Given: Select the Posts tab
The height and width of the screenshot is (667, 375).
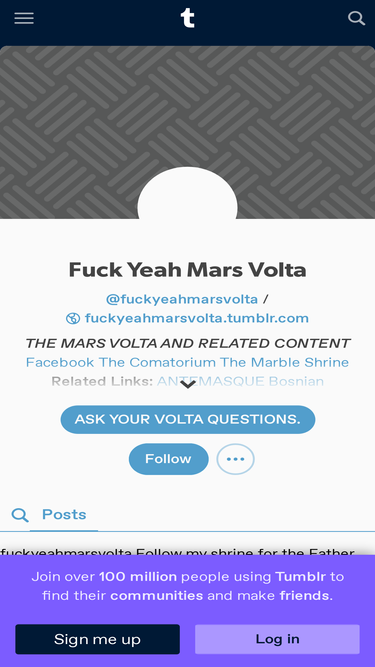Looking at the screenshot, I should coord(64,515).
